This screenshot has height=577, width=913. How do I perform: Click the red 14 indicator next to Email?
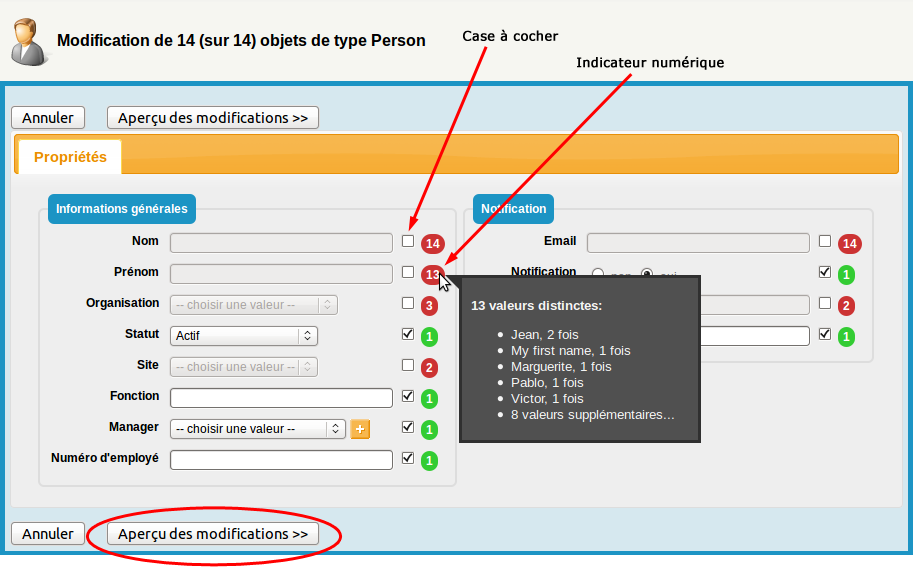coord(849,243)
